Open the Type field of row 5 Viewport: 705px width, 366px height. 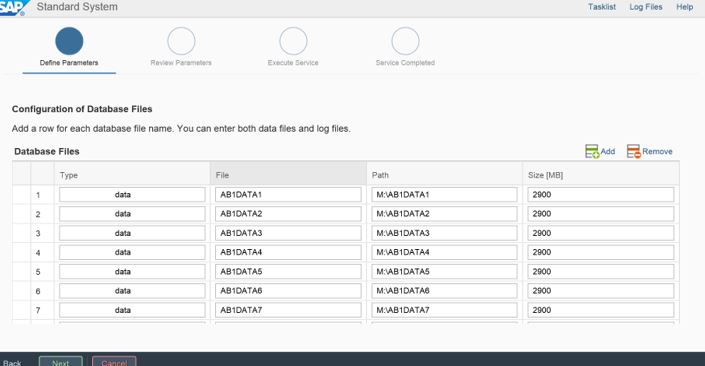[x=132, y=272]
